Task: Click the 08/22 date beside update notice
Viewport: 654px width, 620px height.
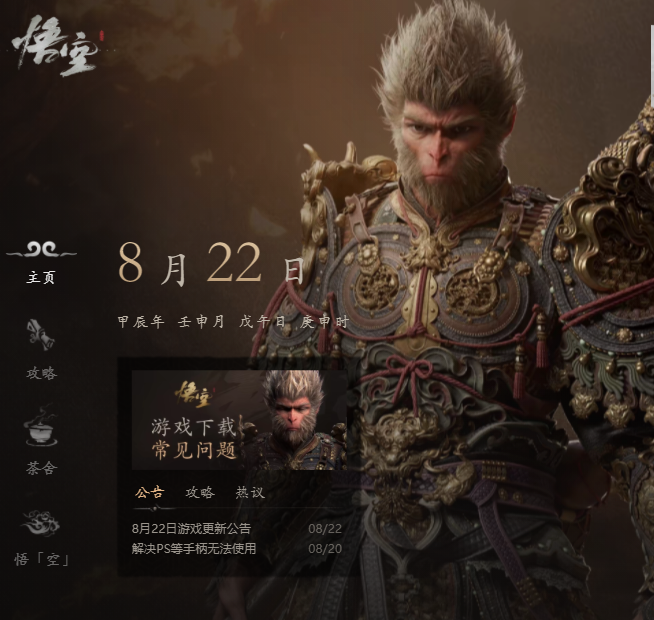Action: point(325,529)
